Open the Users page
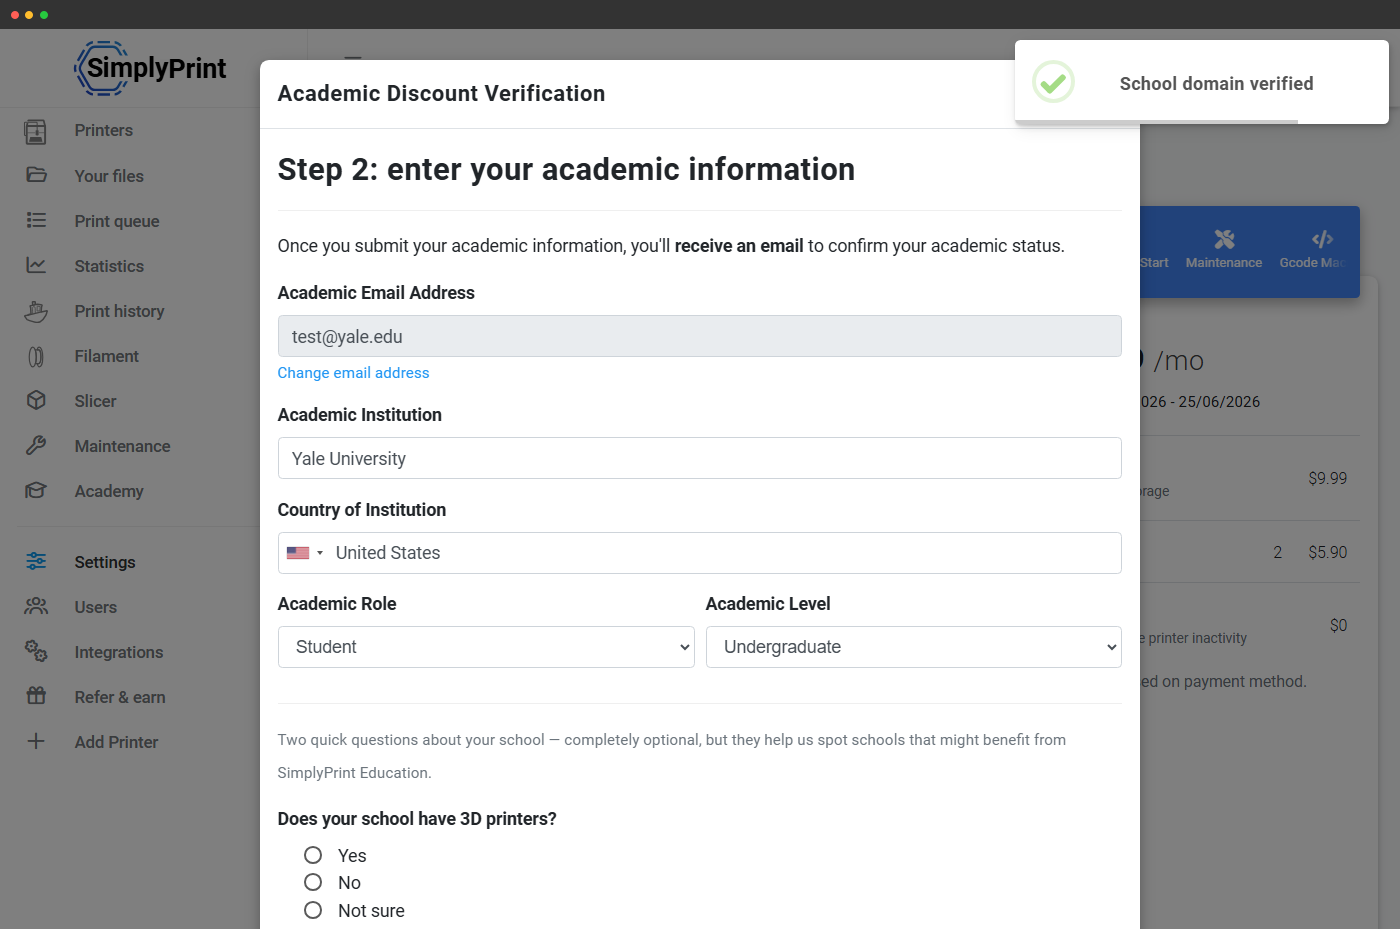 click(x=96, y=607)
